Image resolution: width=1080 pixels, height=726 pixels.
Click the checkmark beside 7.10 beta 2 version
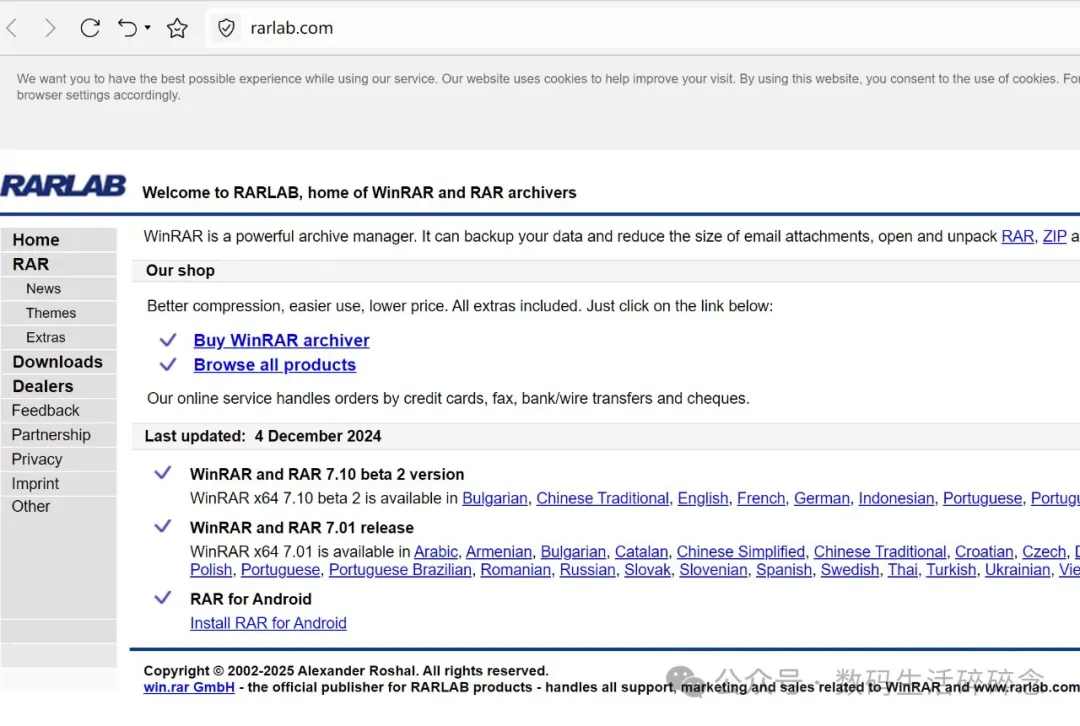[163, 473]
